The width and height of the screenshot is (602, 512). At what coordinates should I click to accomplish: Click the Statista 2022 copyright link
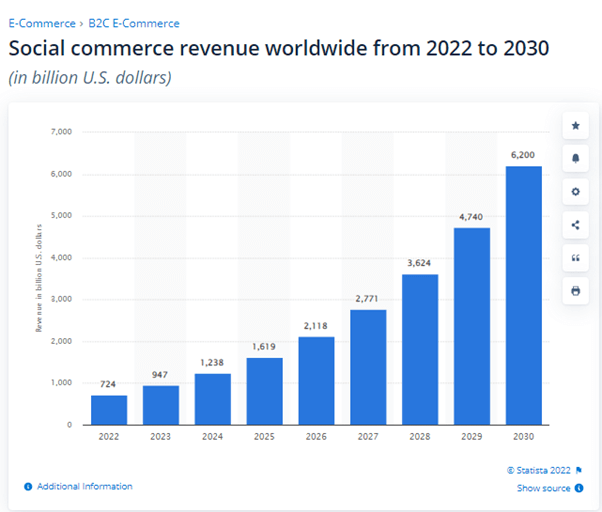point(539,470)
